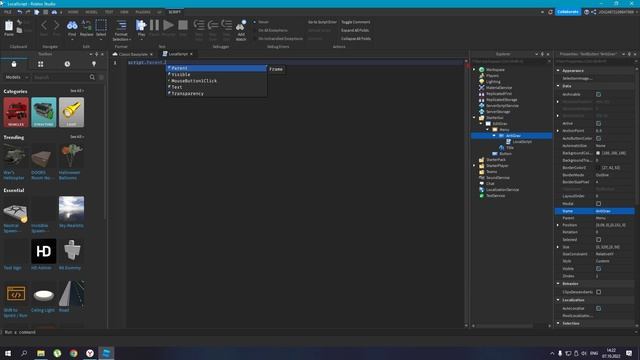Switch to the VIEW ribbon tab
Image resolution: width=640 pixels, height=360 pixels.
[124, 12]
